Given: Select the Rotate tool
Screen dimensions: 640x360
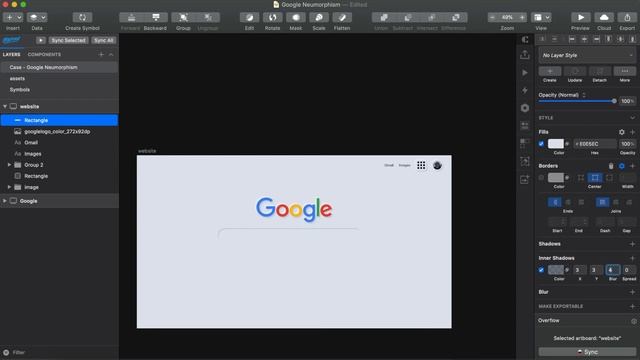Looking at the screenshot, I should point(272,17).
